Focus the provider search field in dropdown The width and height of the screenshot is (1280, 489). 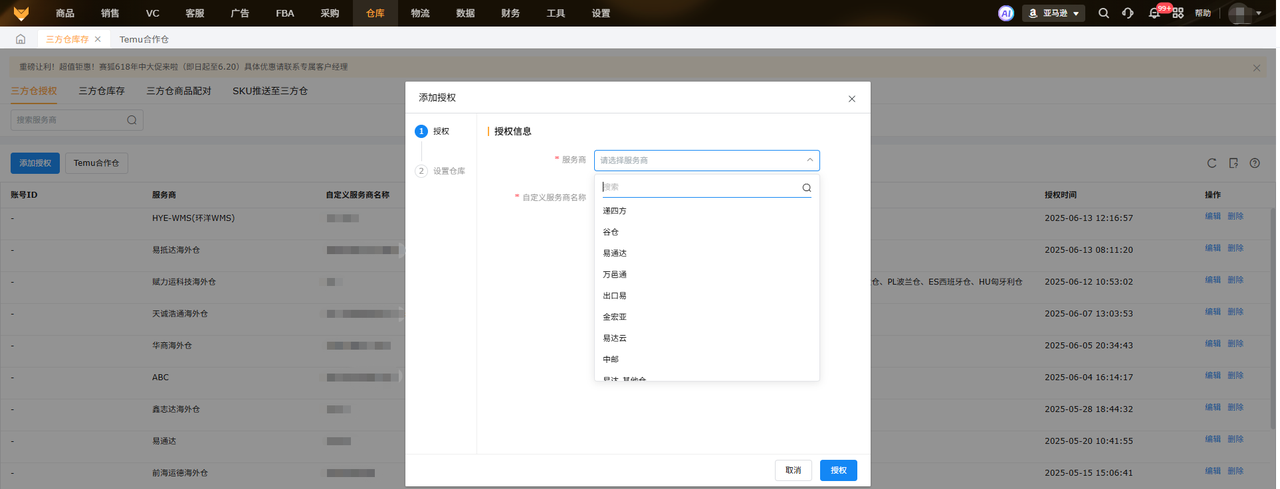(698, 187)
